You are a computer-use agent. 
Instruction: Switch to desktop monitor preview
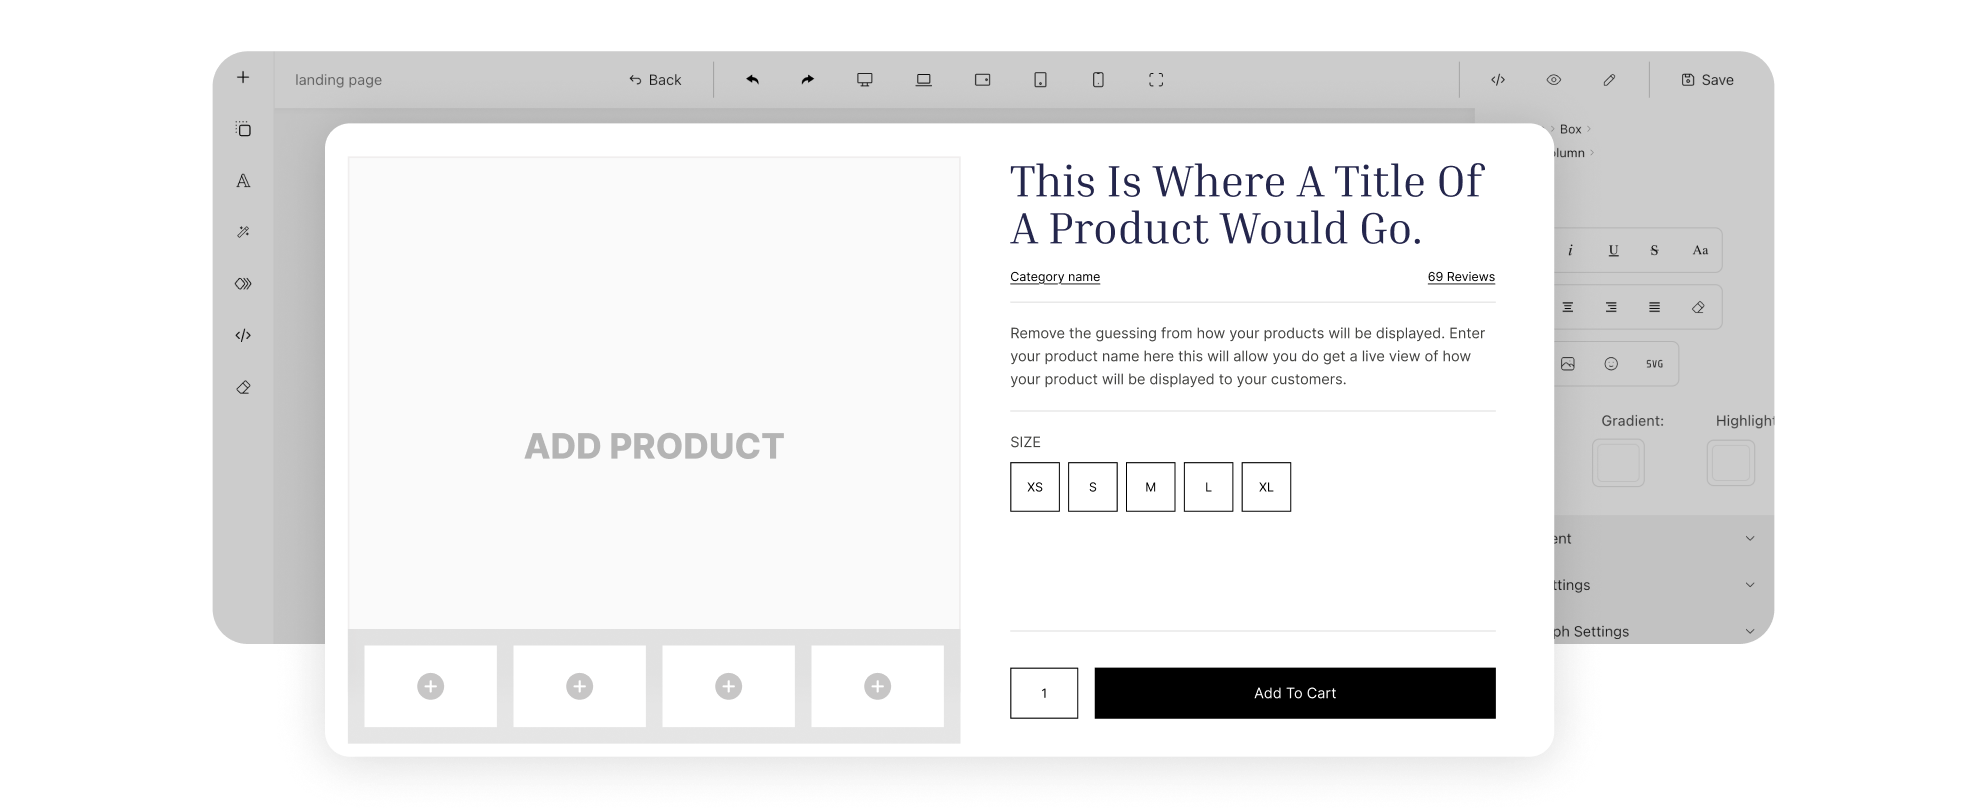tap(865, 80)
